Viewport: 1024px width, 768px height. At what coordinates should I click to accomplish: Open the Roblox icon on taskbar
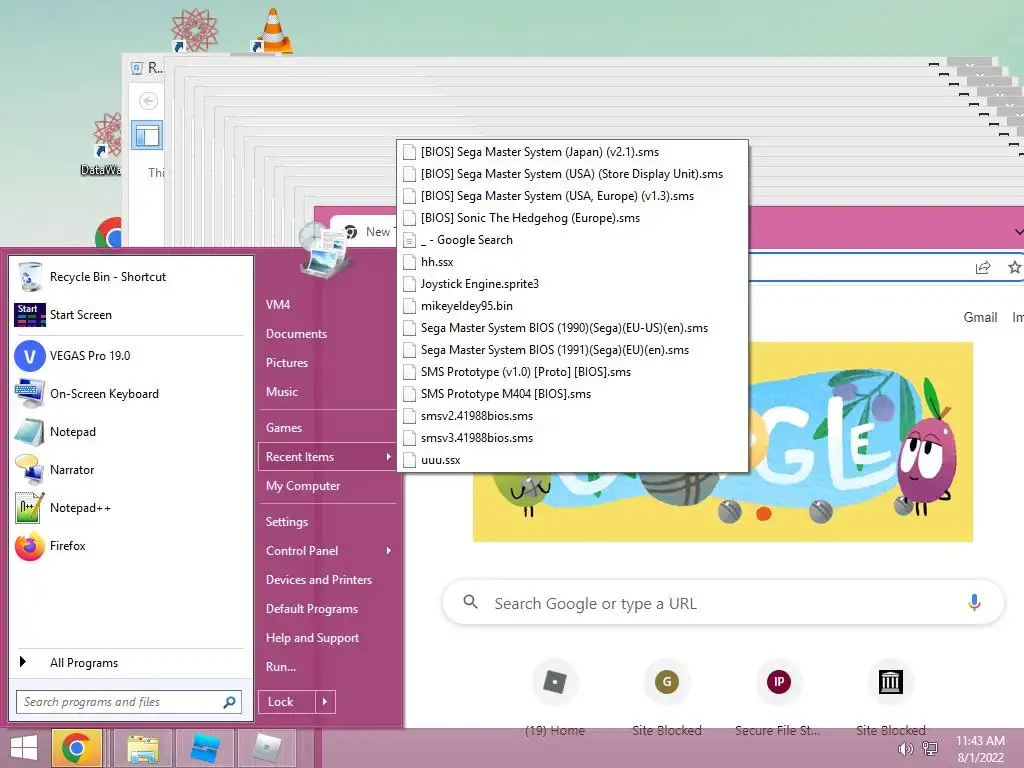[266, 748]
